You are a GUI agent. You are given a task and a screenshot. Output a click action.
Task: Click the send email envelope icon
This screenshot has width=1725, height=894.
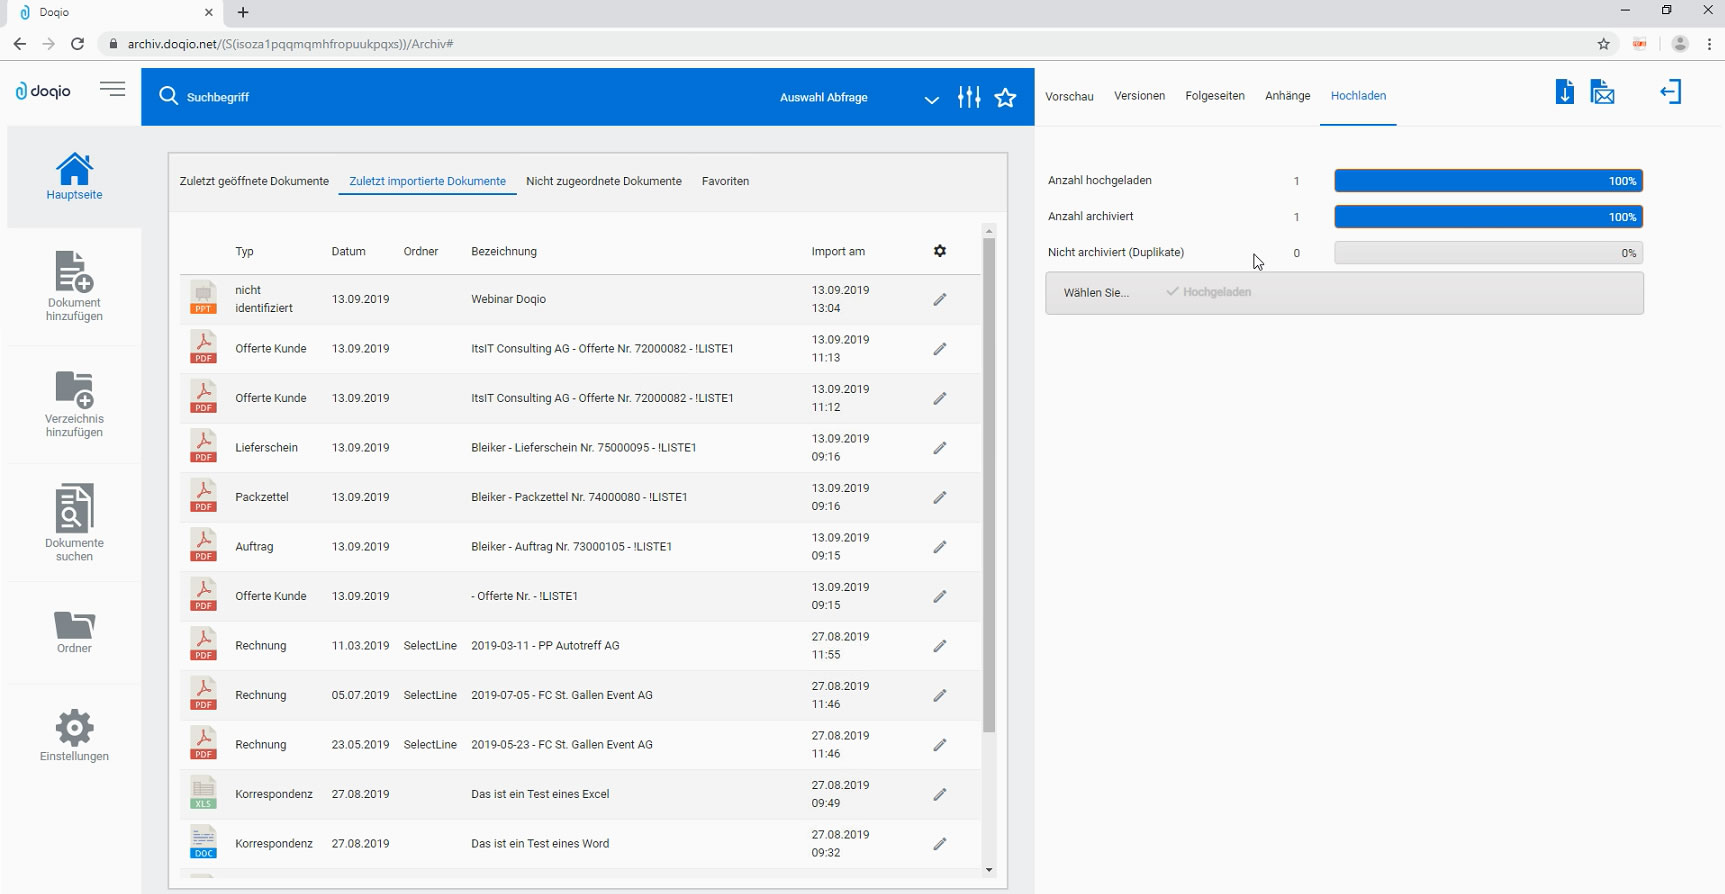(1603, 92)
